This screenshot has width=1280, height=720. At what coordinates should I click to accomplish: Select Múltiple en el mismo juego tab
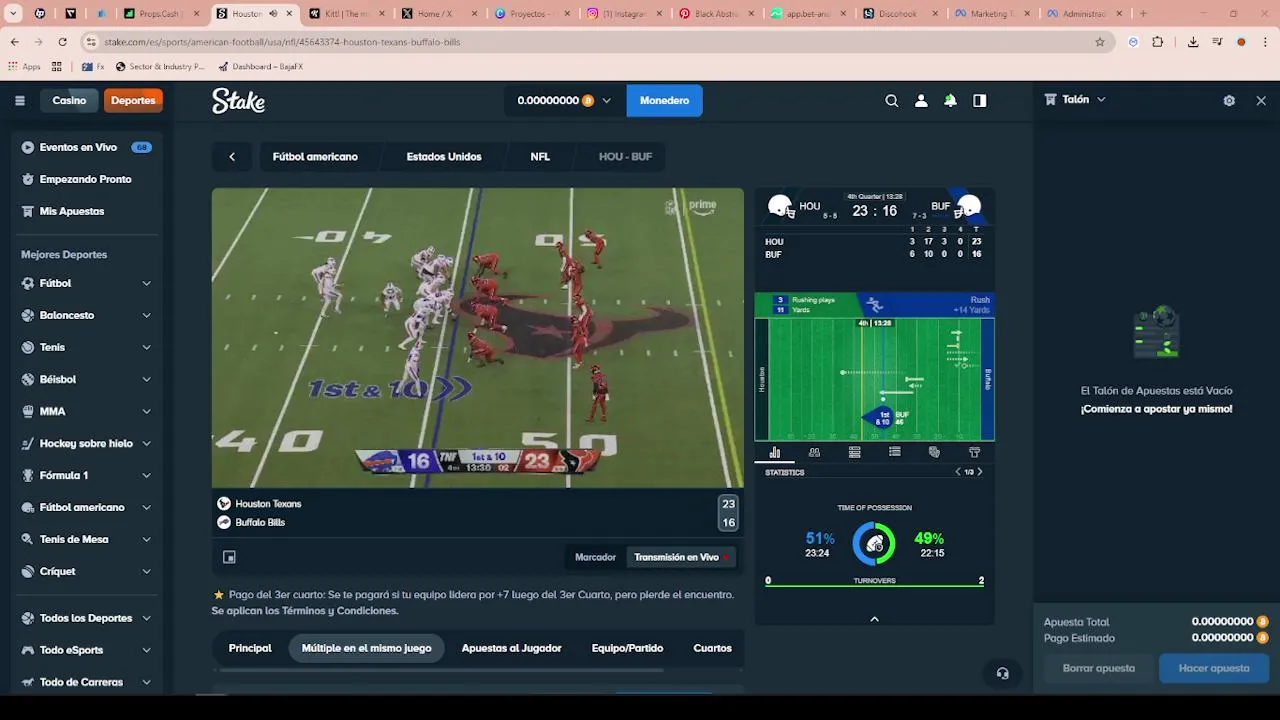pyautogui.click(x=367, y=648)
